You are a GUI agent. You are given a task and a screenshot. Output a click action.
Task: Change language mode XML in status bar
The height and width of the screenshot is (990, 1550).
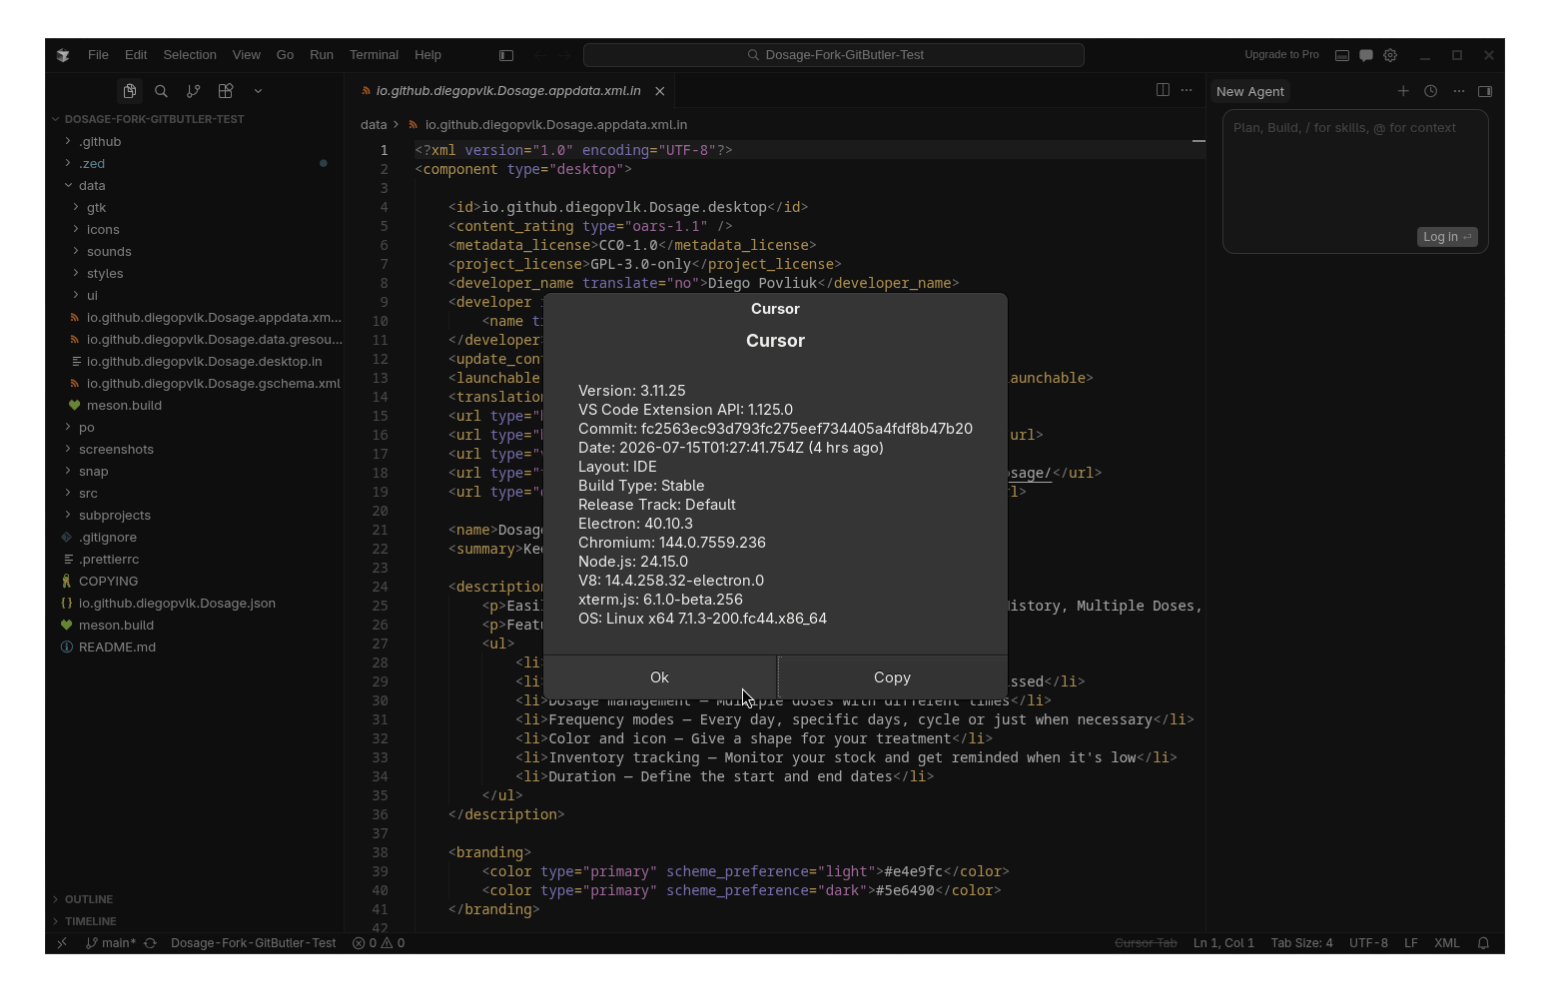tap(1446, 943)
